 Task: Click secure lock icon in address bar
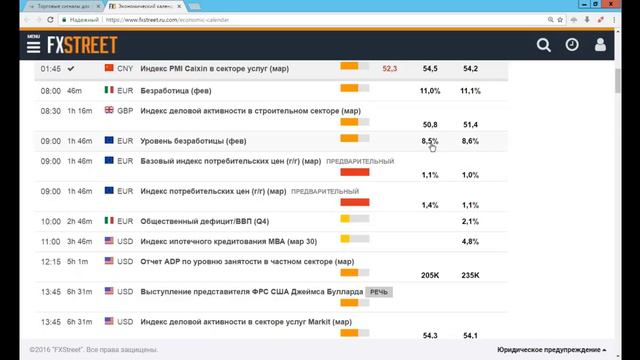pyautogui.click(x=64, y=20)
